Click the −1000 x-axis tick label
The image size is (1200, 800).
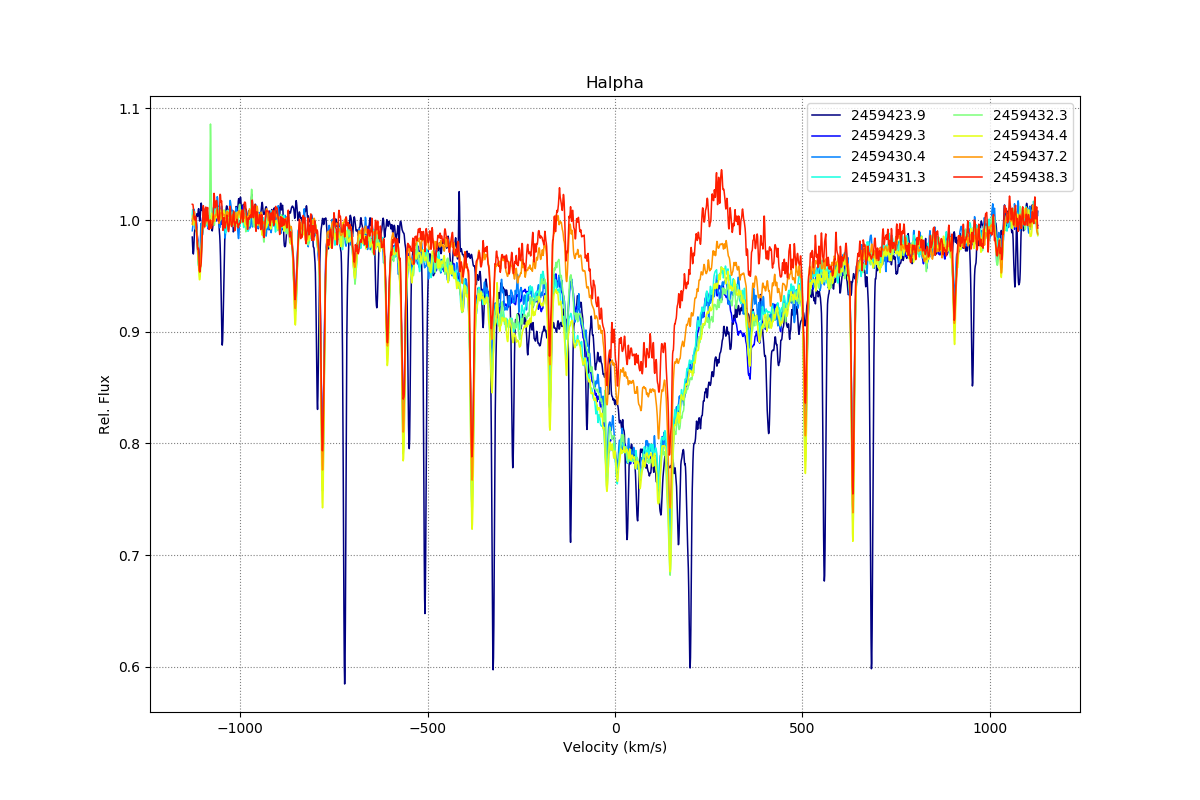tap(240, 729)
